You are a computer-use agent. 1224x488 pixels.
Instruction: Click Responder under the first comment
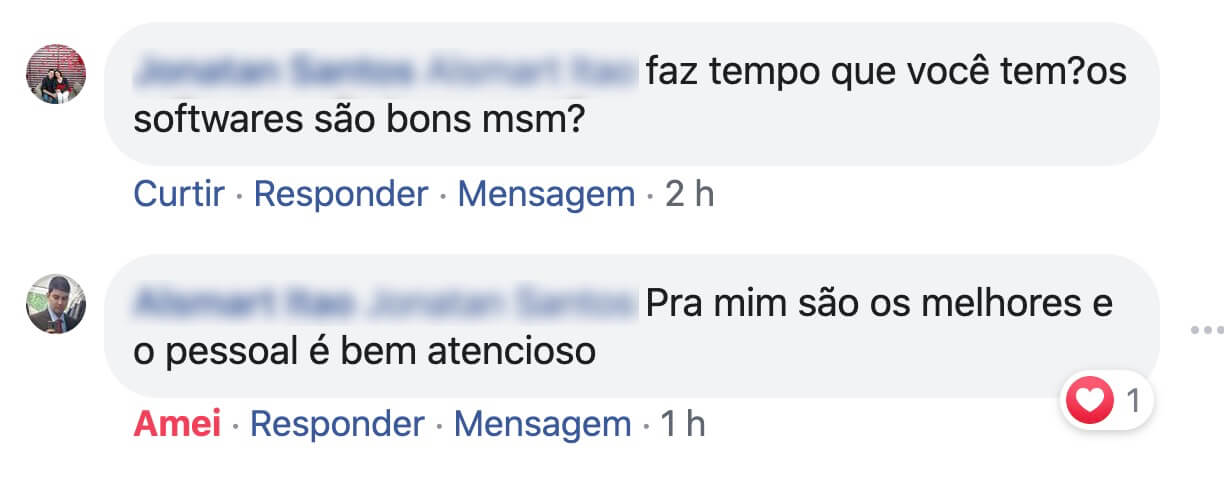tap(341, 194)
